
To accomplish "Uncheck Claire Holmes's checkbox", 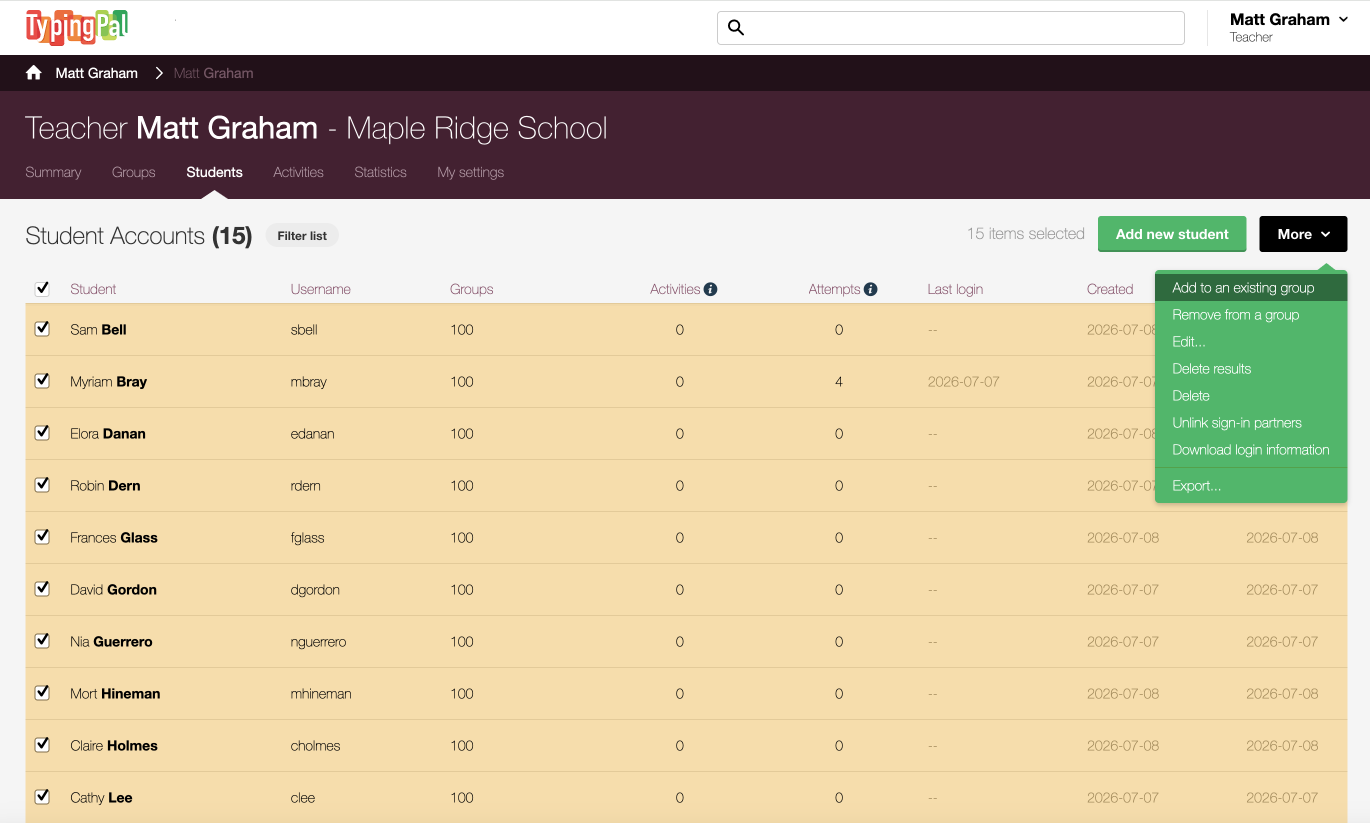I will pos(42,744).
